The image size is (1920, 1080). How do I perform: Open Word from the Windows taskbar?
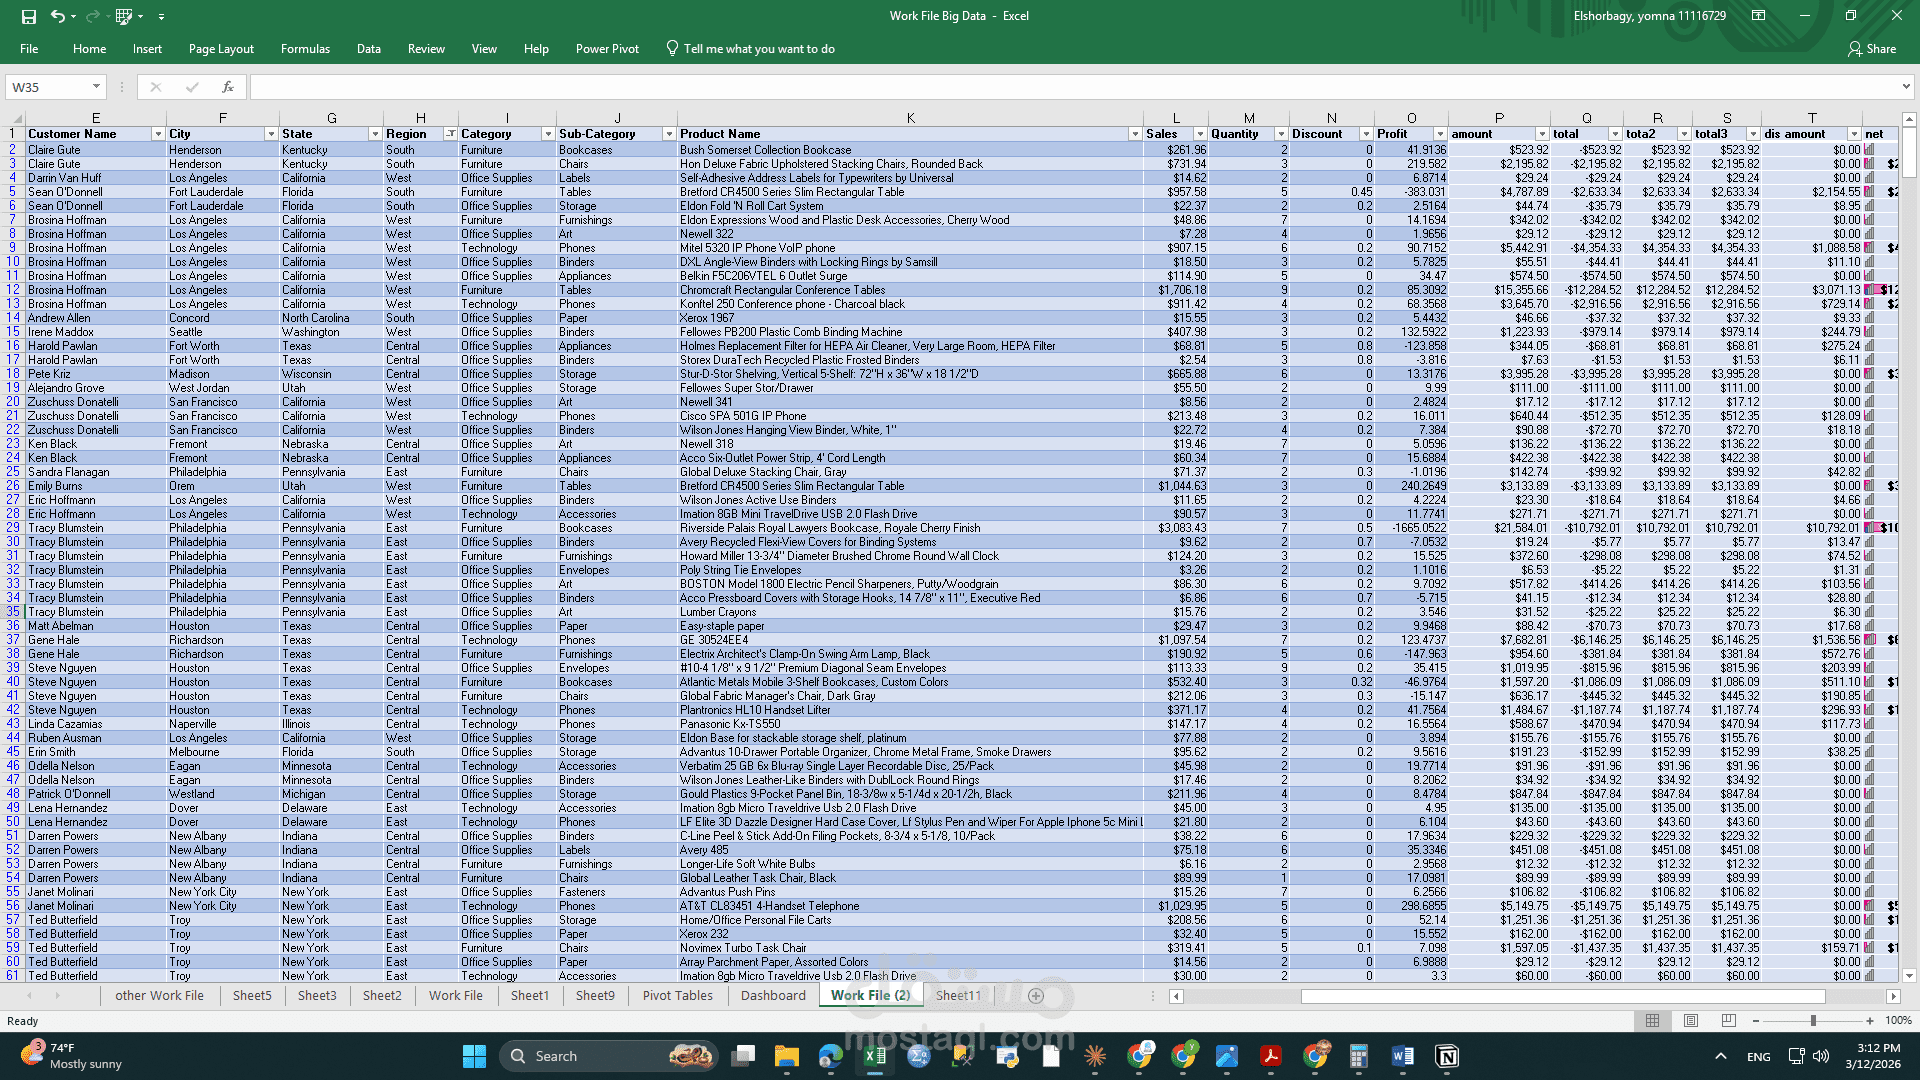point(1402,1056)
